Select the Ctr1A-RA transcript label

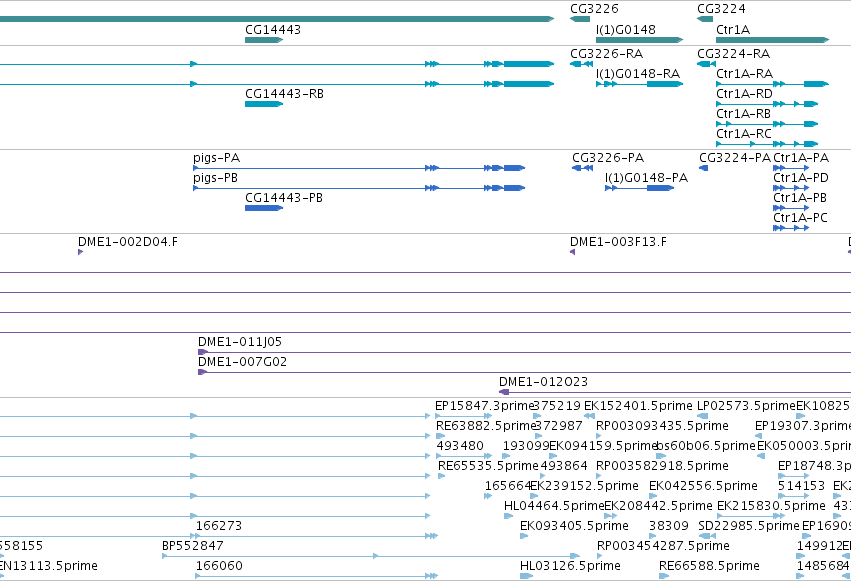(x=745, y=74)
